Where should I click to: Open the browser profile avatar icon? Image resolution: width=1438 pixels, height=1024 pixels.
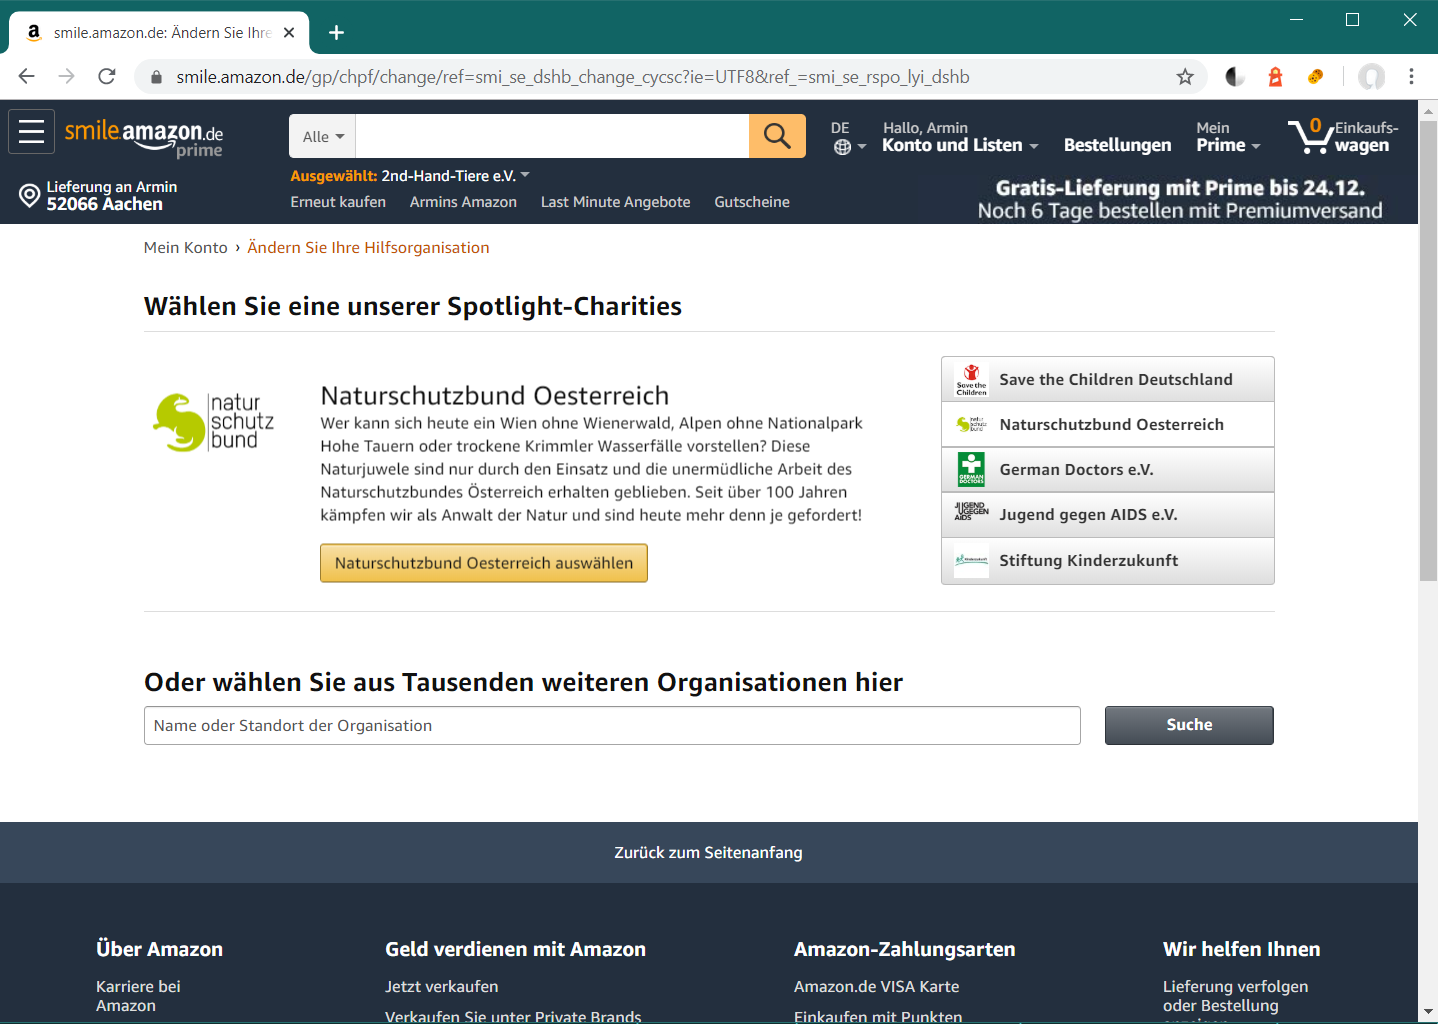coord(1371,77)
